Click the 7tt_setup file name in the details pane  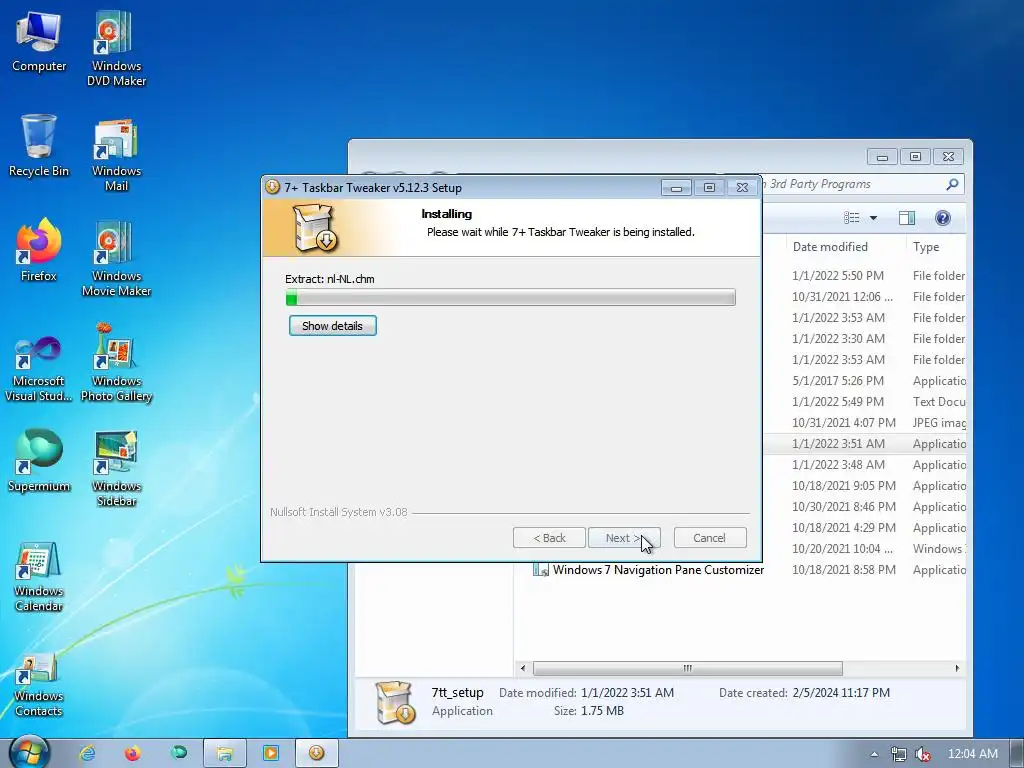[457, 693]
